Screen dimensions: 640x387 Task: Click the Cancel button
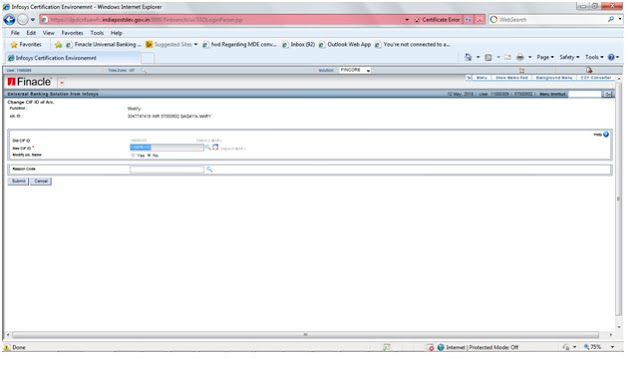pos(41,181)
